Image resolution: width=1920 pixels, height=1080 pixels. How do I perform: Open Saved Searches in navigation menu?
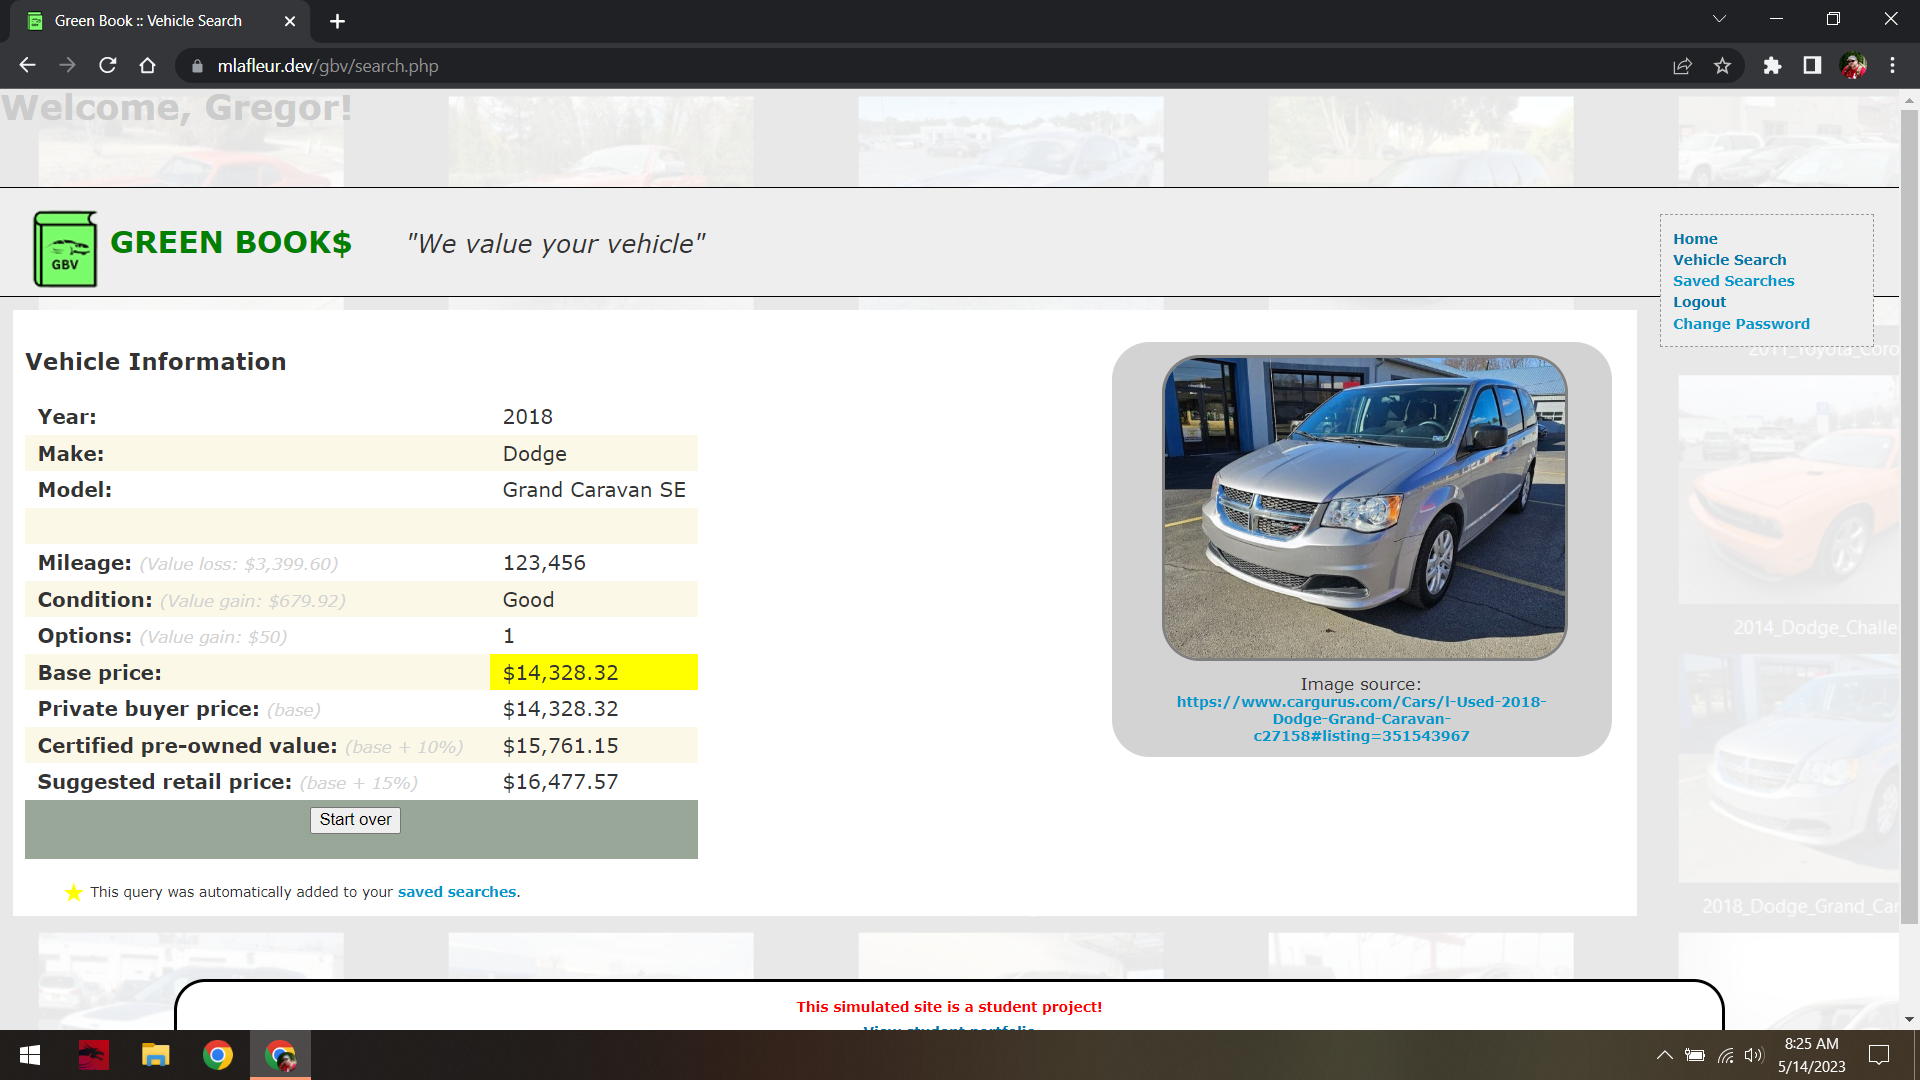(x=1733, y=281)
